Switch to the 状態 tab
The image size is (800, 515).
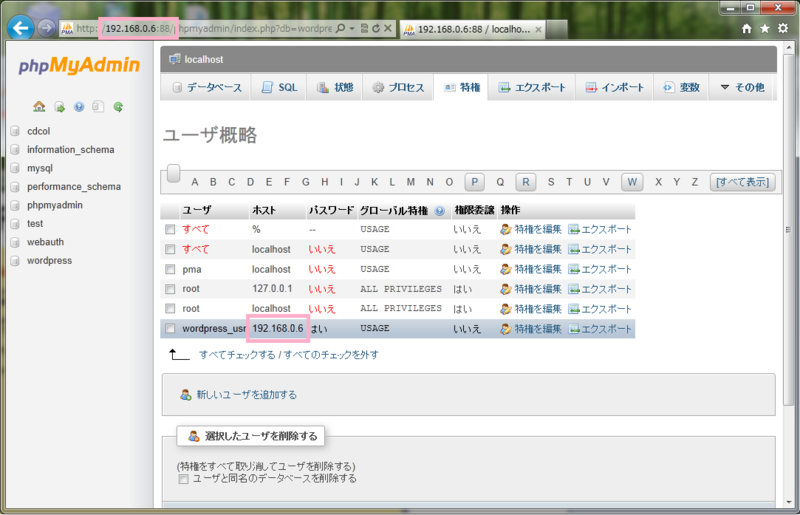point(334,87)
